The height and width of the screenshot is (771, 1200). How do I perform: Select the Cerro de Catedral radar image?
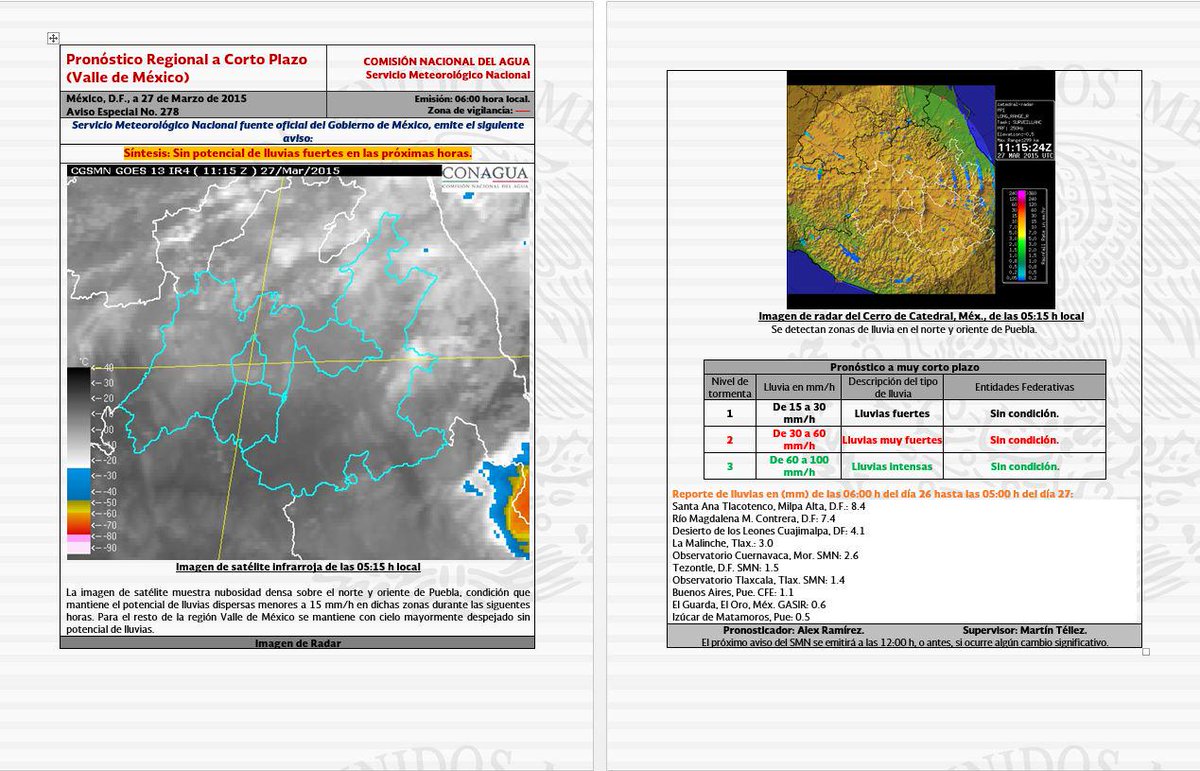pyautogui.click(x=921, y=190)
